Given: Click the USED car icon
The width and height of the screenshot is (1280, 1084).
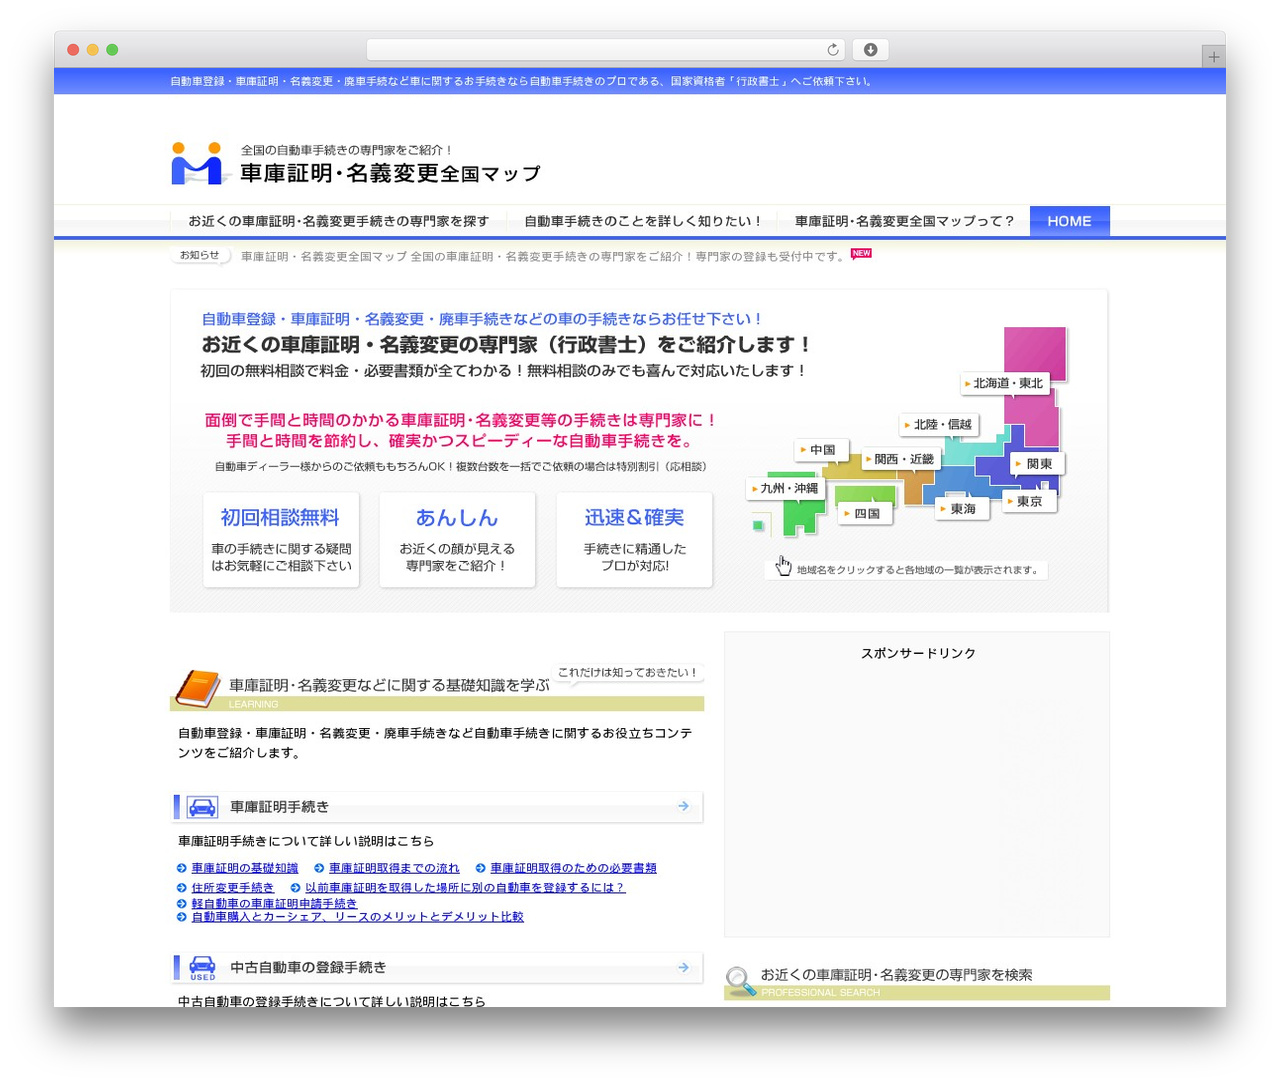Looking at the screenshot, I should [202, 968].
